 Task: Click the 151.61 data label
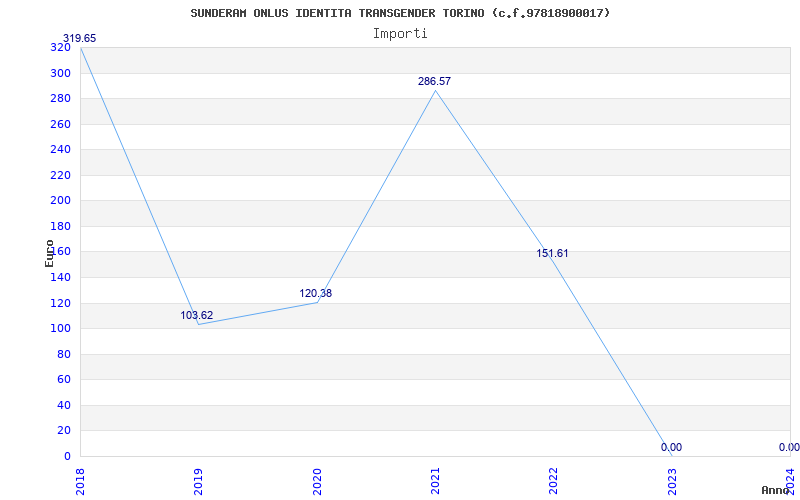(x=552, y=254)
